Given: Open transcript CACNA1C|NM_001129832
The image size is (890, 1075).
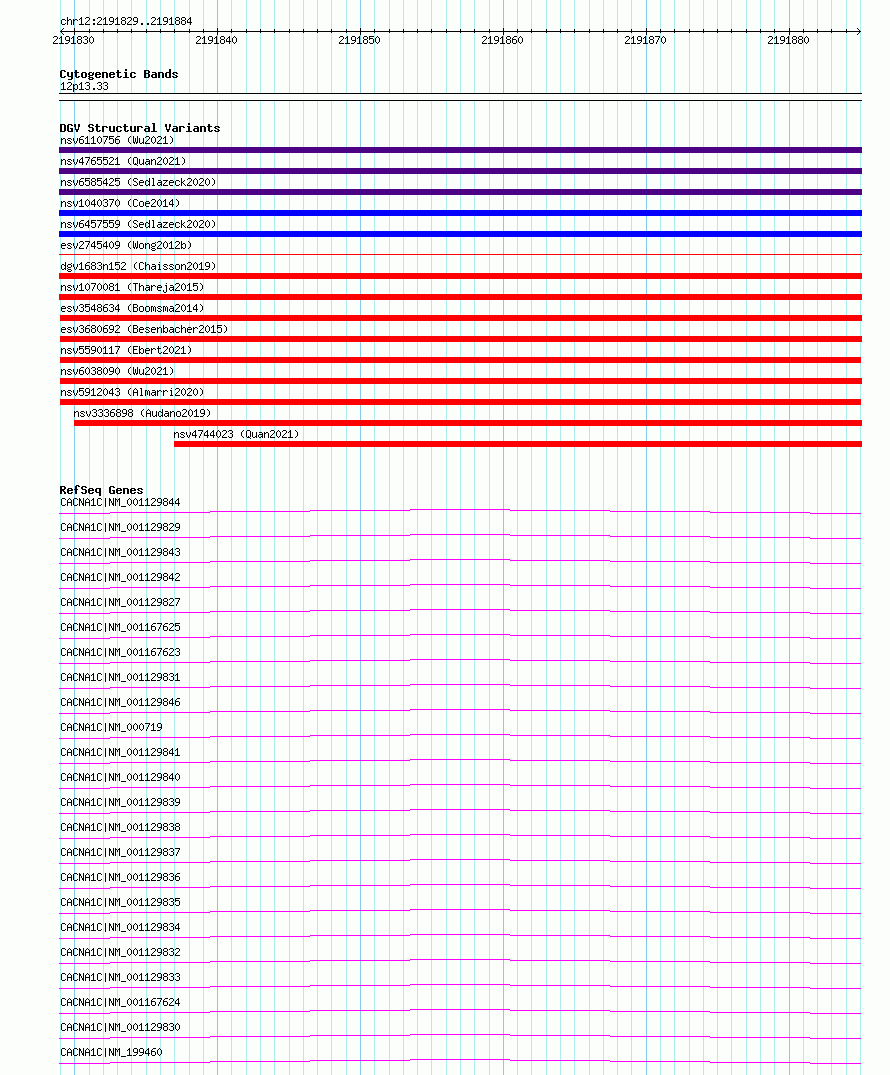Looking at the screenshot, I should pos(121,953).
